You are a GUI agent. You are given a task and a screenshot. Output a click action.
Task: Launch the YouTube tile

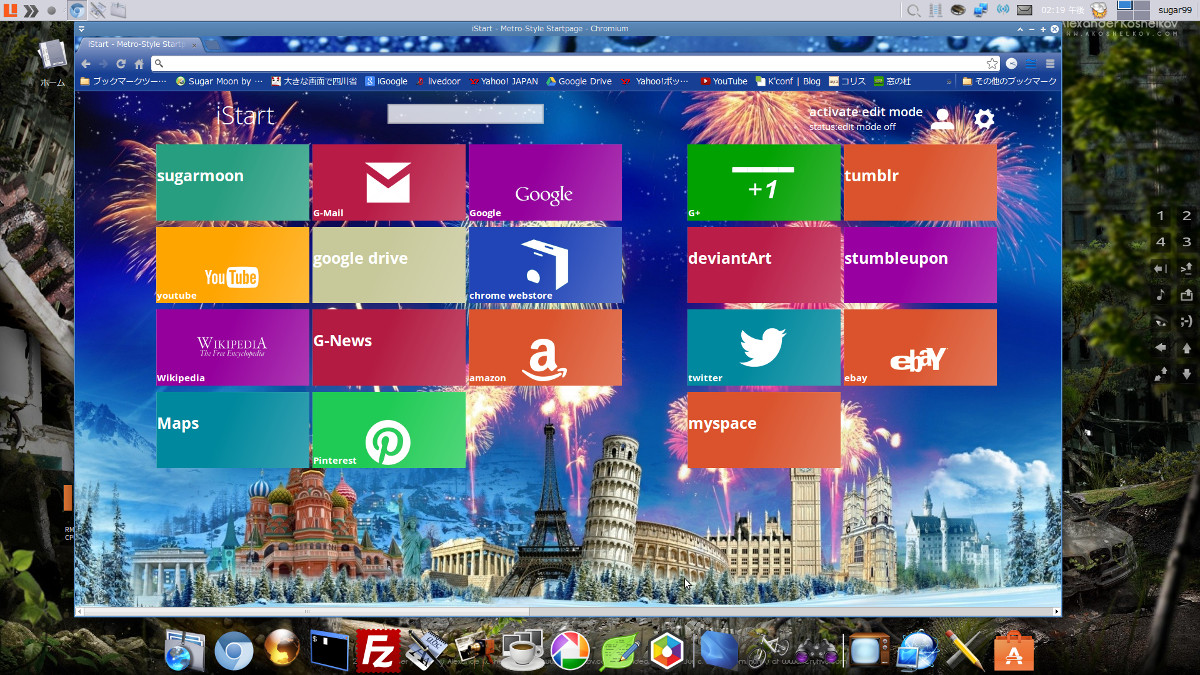(x=232, y=265)
